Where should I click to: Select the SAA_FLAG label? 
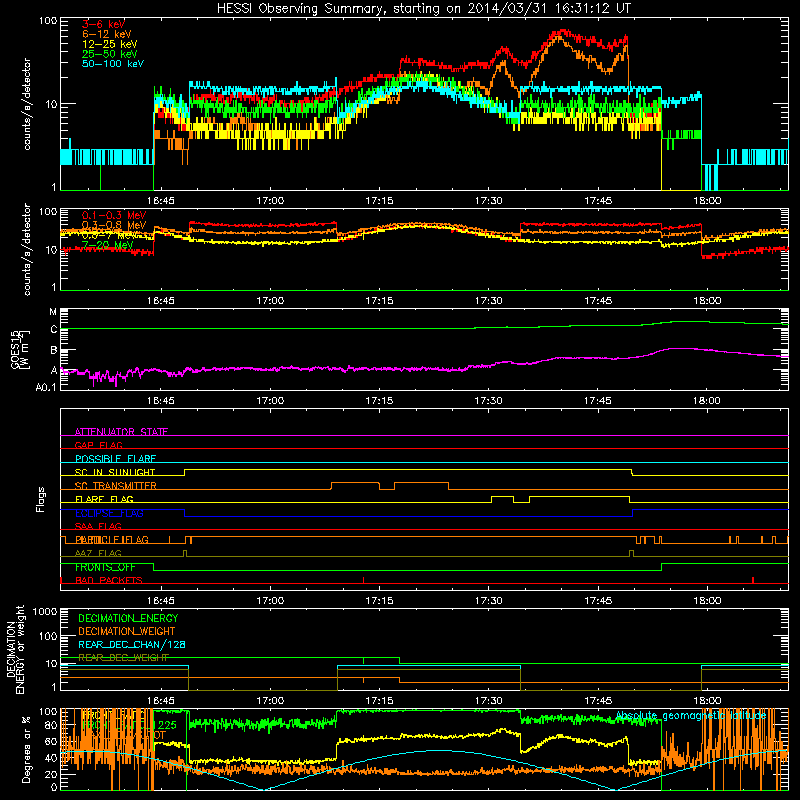point(98,526)
